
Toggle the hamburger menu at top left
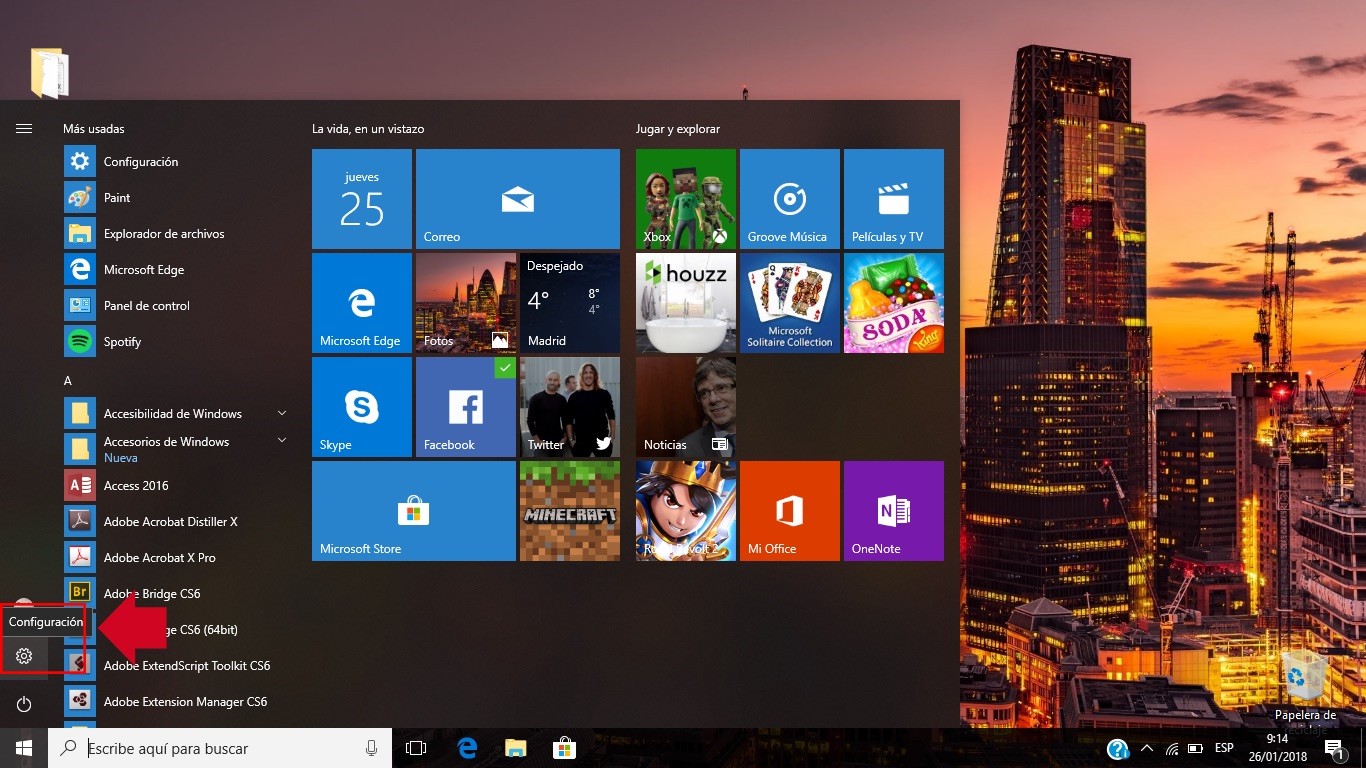23,128
